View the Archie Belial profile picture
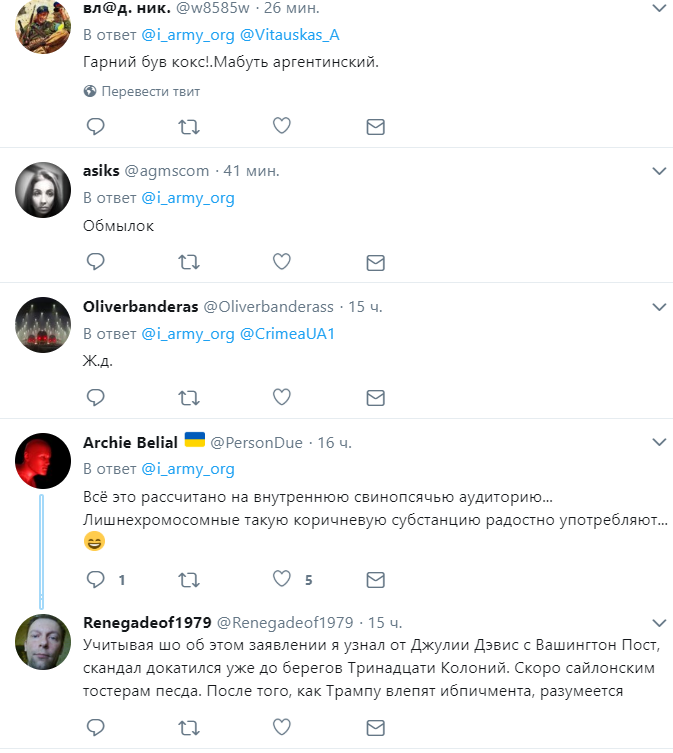This screenshot has width=673, height=753. 43,460
